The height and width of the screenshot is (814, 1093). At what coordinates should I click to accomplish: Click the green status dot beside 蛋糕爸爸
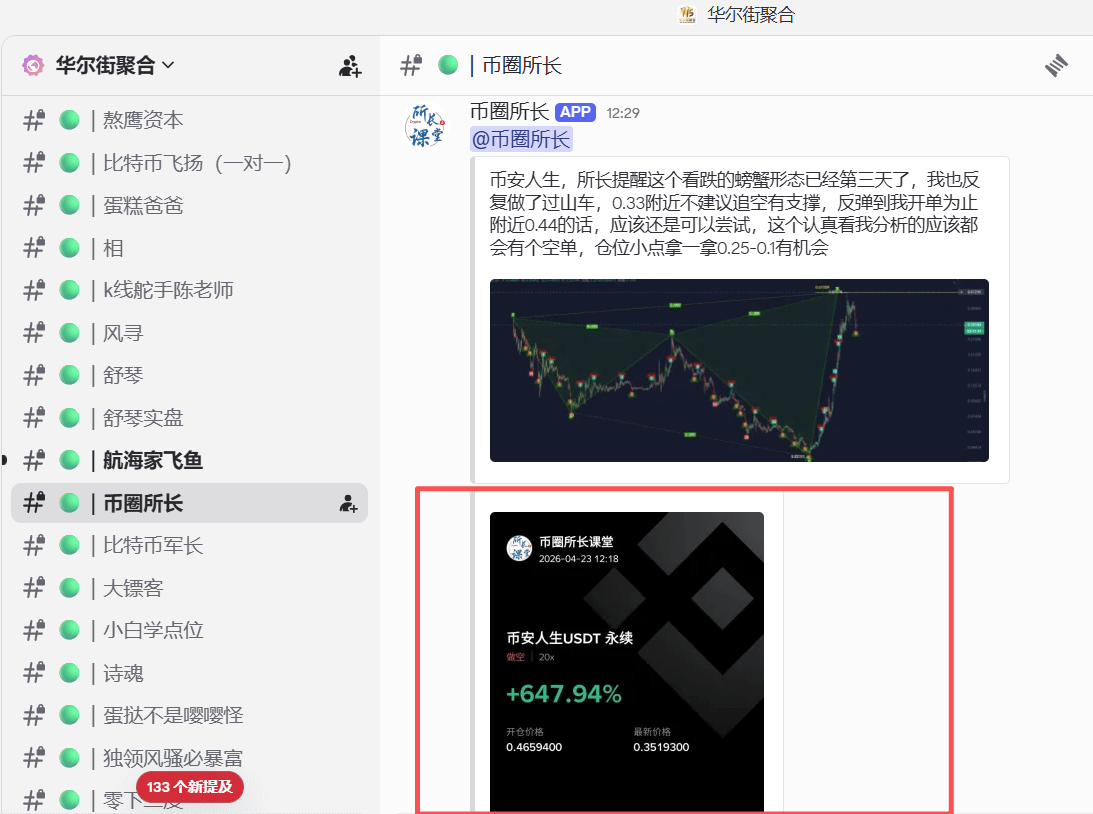tap(69, 206)
